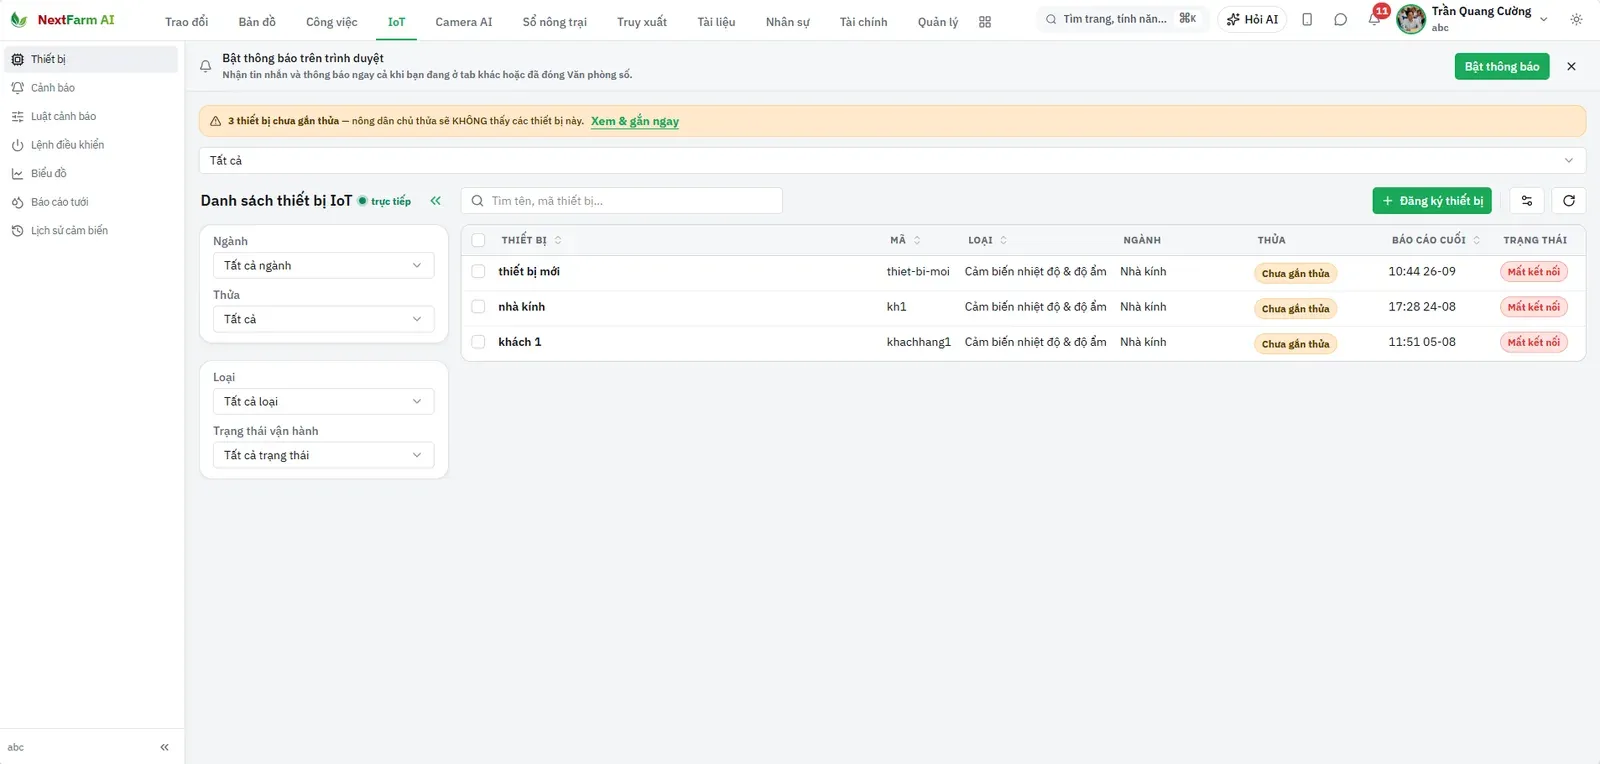1600x764 pixels.
Task: Click the device search field
Action: (622, 201)
